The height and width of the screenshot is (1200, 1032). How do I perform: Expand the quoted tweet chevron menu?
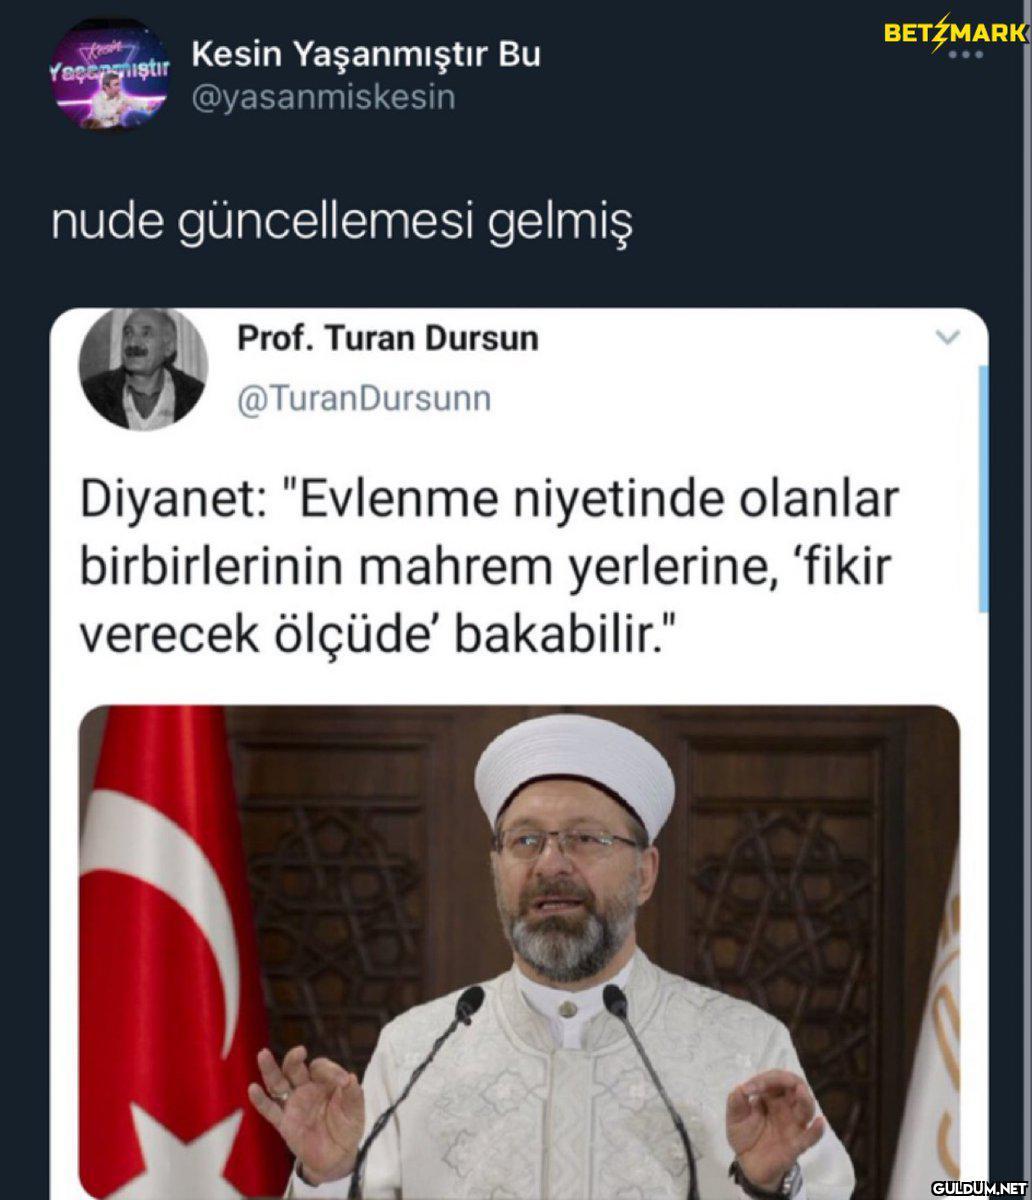(x=947, y=339)
